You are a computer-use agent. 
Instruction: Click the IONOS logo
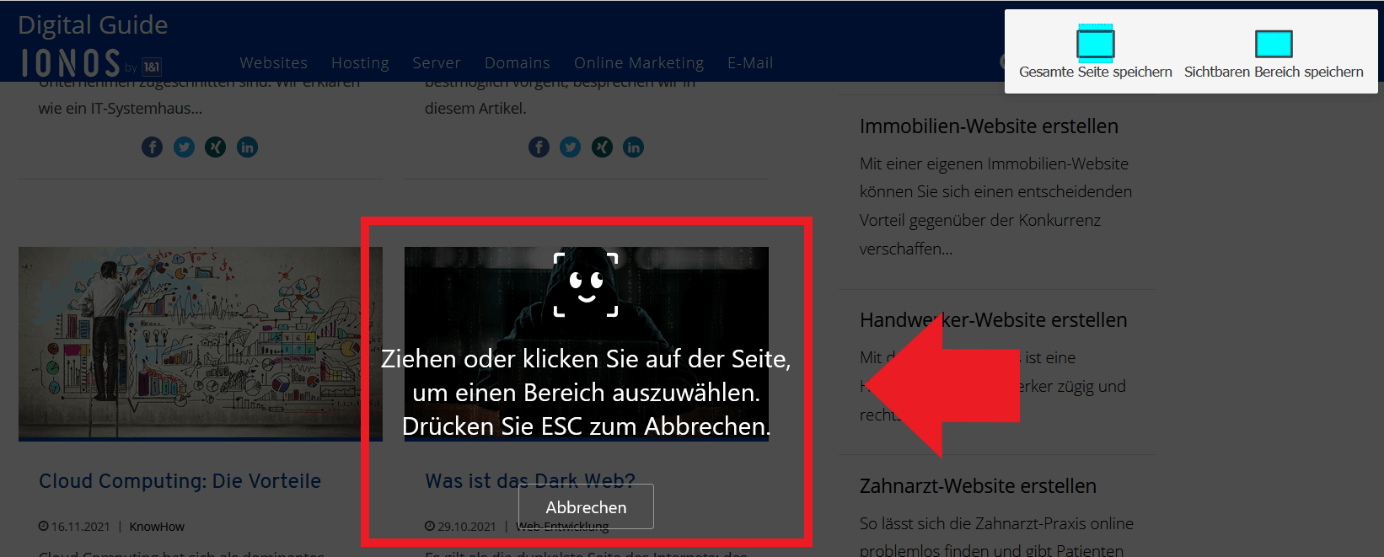pyautogui.click(x=91, y=63)
